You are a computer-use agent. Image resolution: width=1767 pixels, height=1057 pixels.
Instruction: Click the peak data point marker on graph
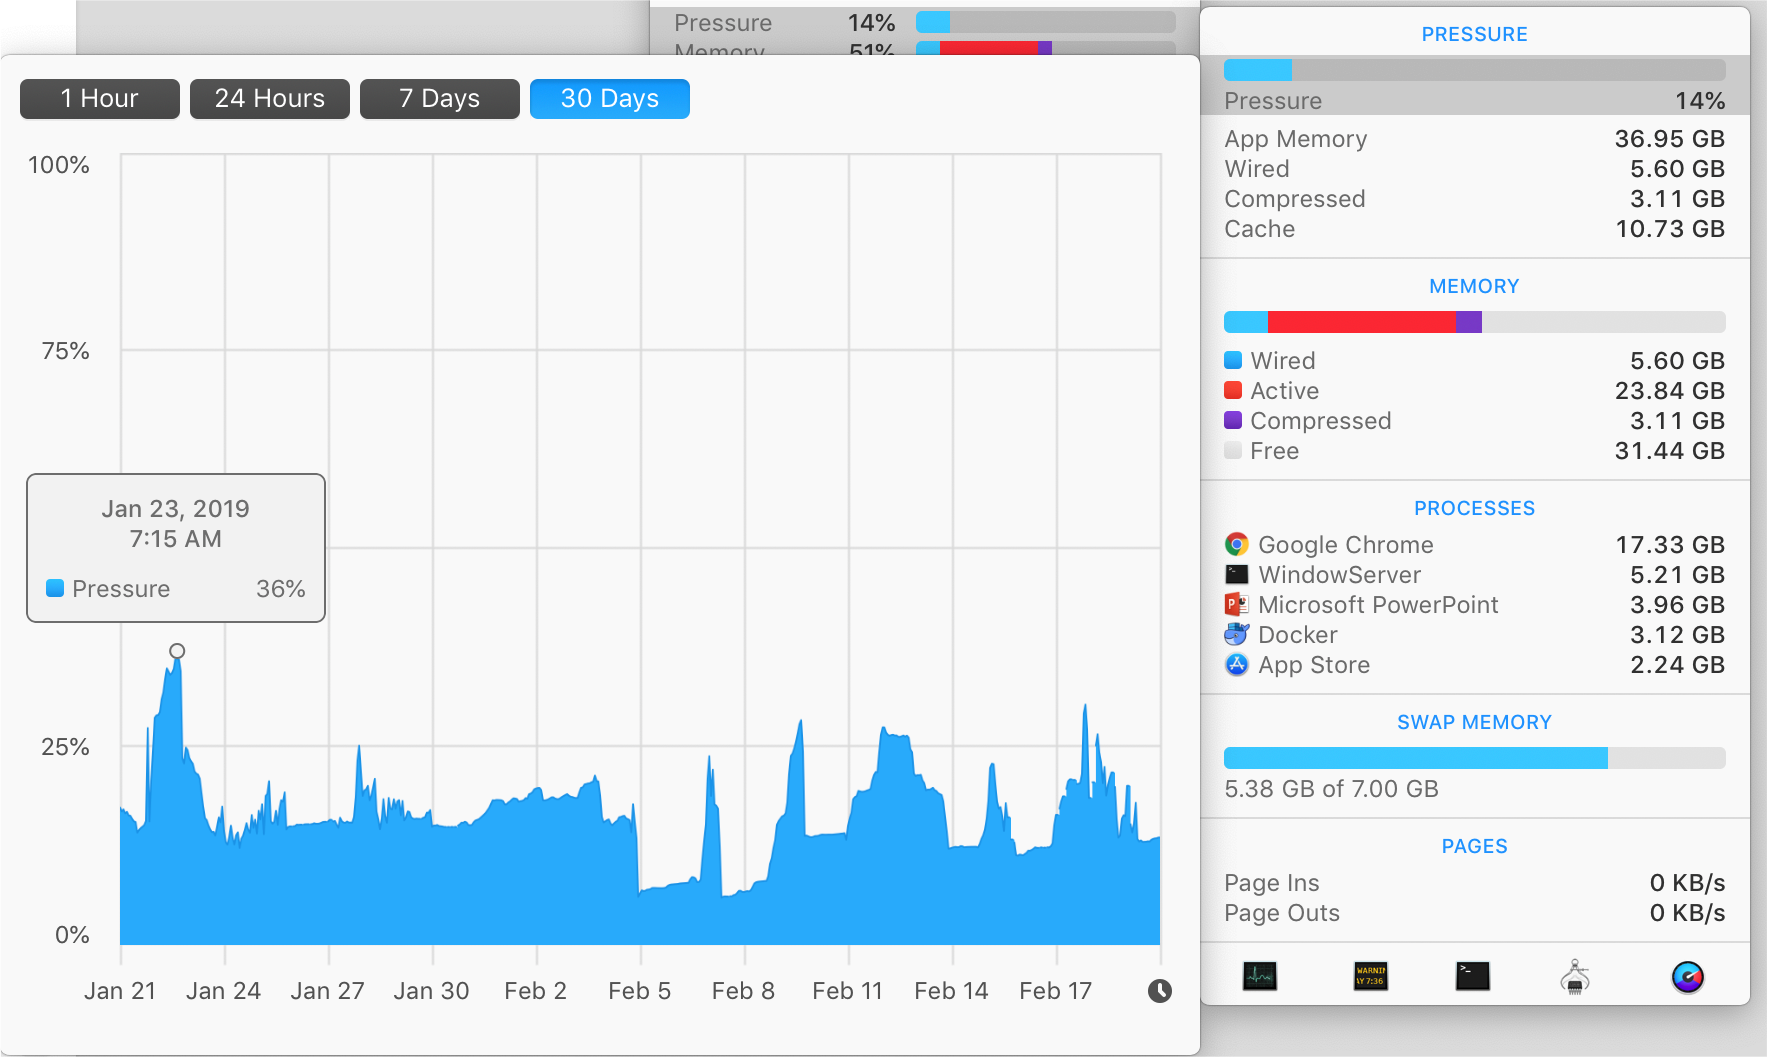tap(177, 651)
